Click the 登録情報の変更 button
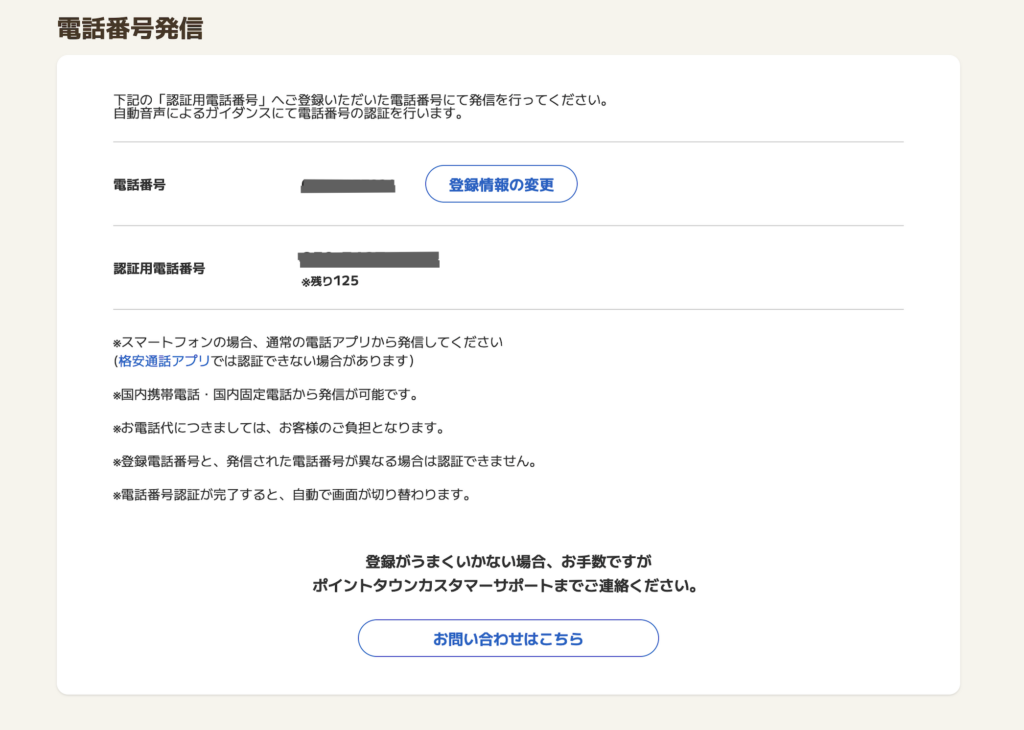This screenshot has width=1024, height=730. click(x=501, y=184)
